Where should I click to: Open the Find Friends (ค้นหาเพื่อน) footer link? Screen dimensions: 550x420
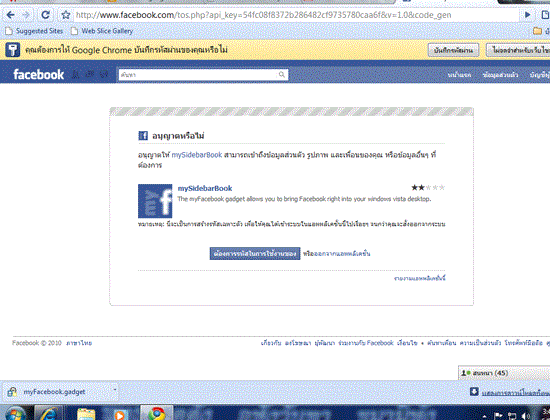click(x=442, y=343)
